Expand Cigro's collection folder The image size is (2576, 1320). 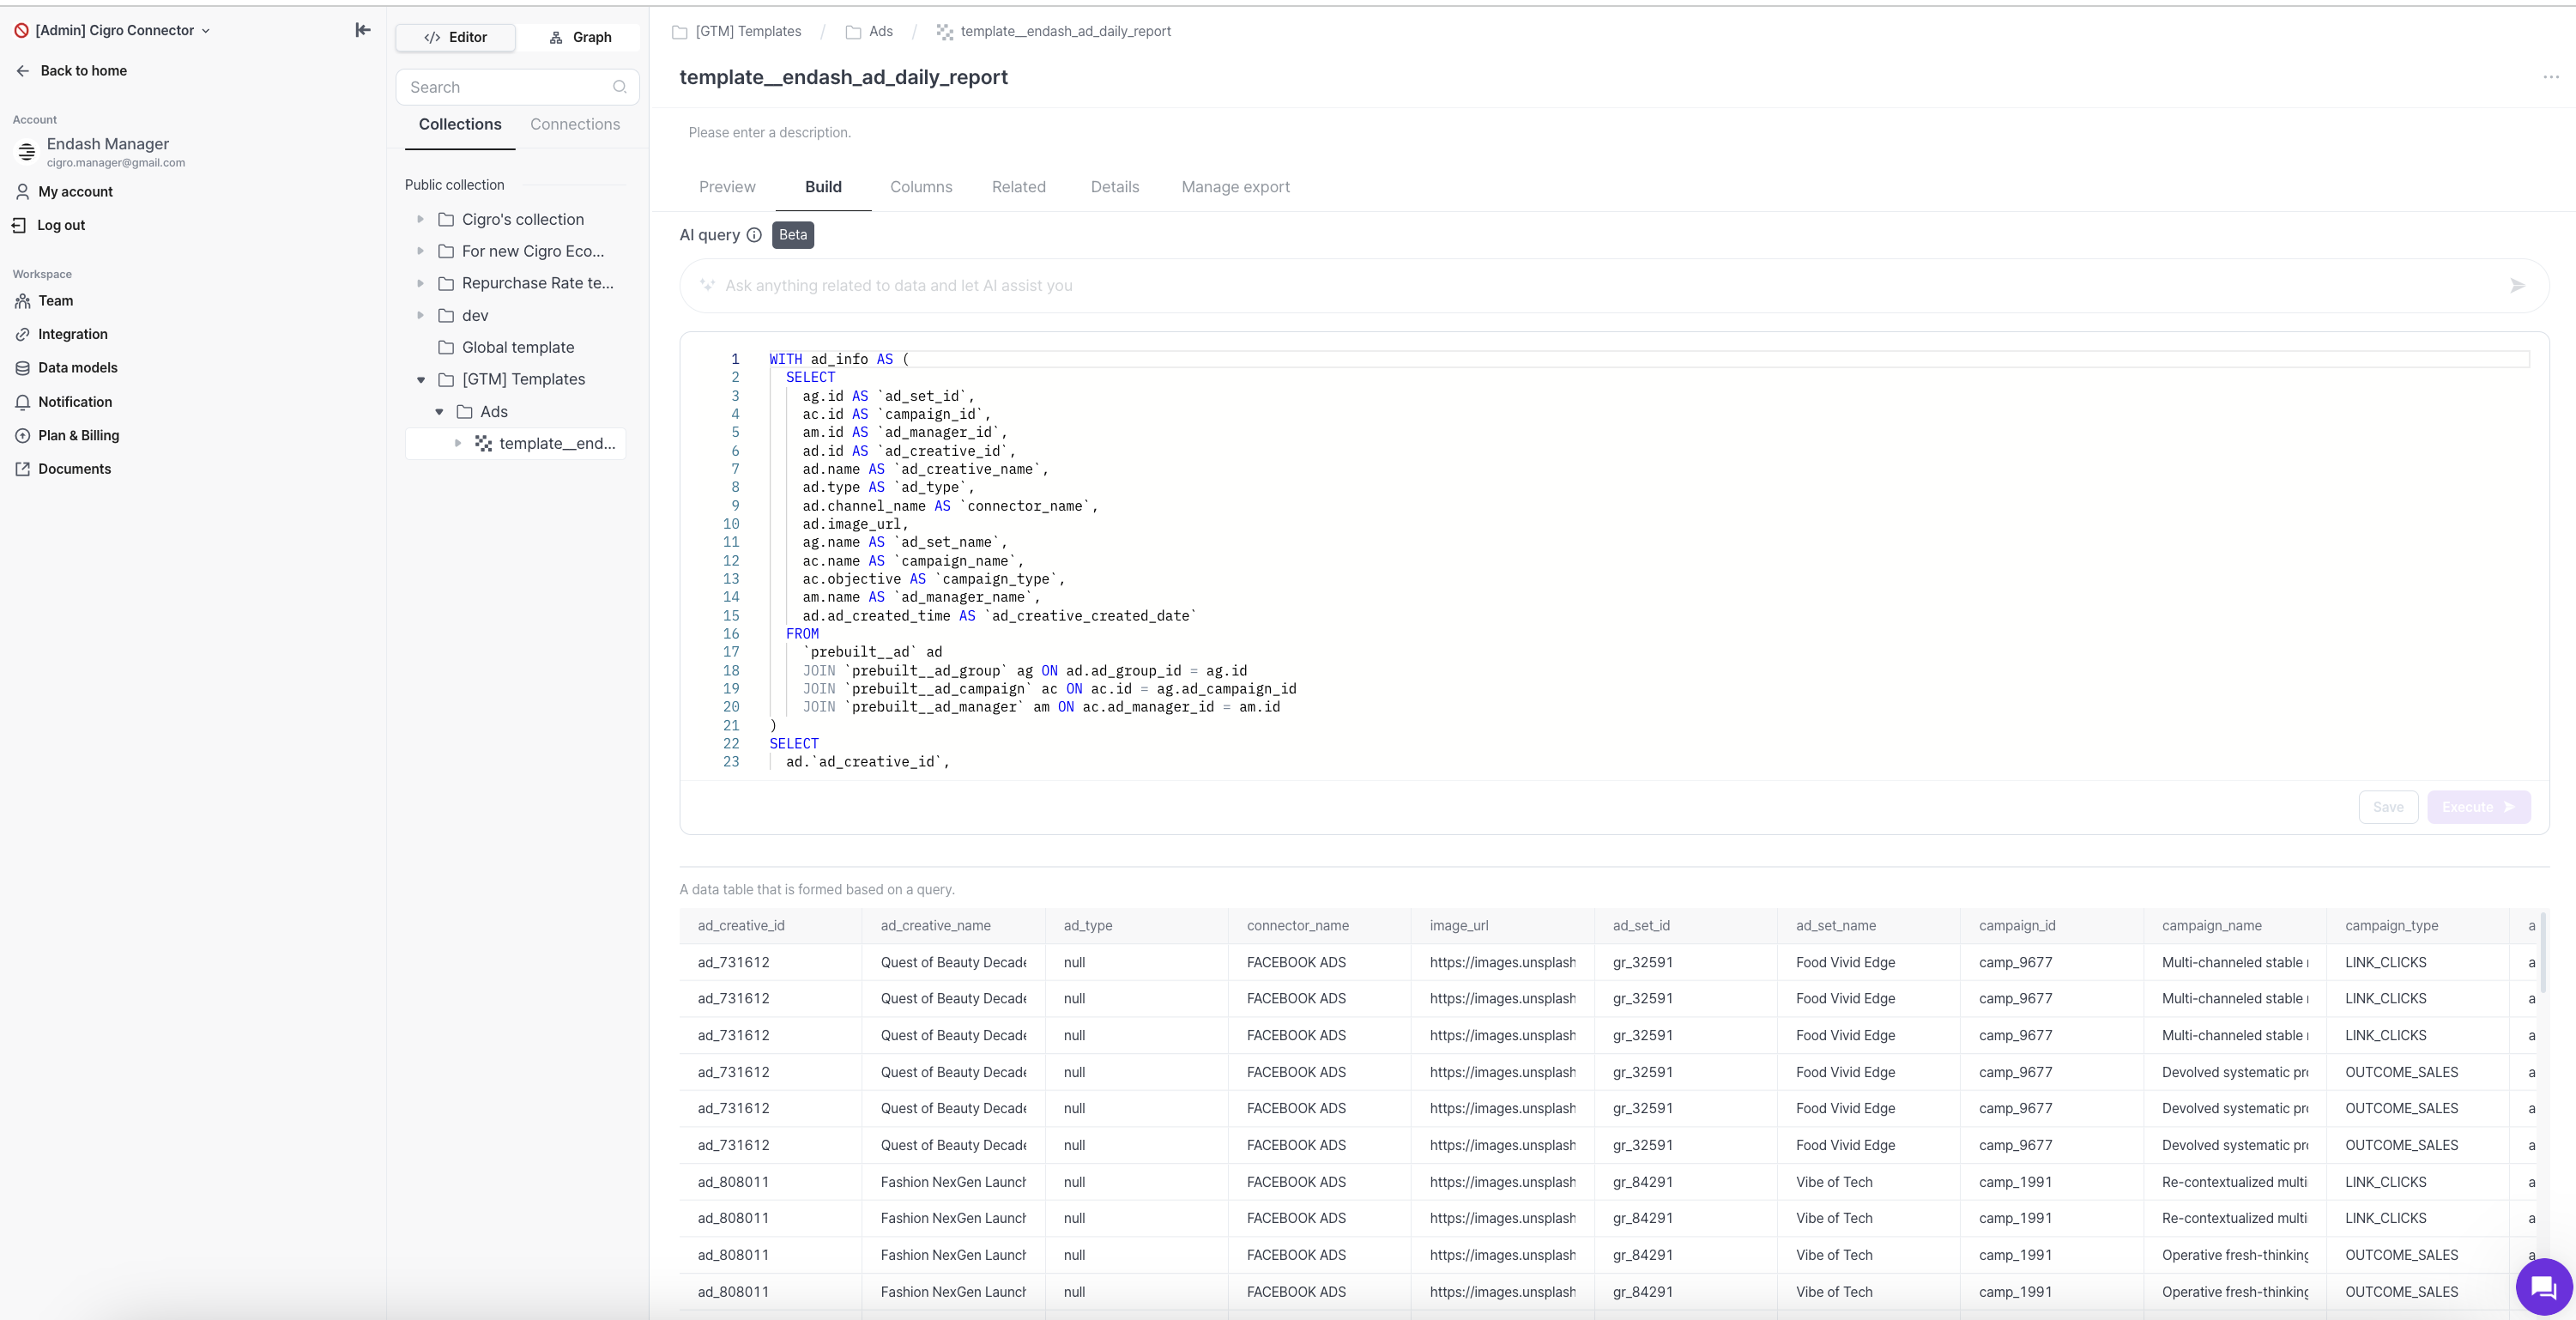pyautogui.click(x=420, y=219)
